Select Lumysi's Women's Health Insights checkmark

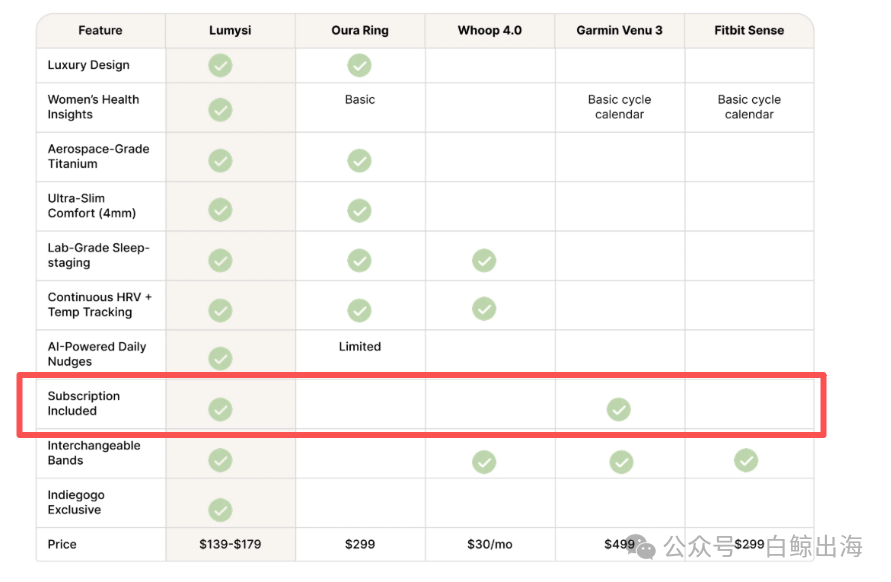(220, 110)
